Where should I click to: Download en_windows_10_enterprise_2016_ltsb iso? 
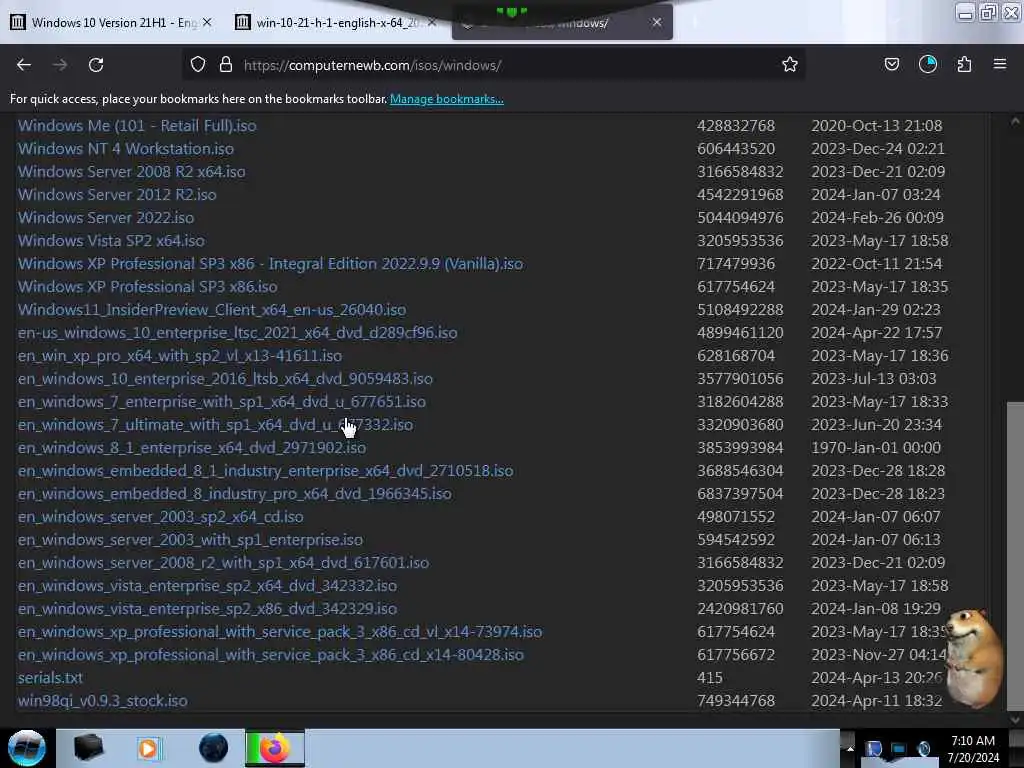[225, 379]
